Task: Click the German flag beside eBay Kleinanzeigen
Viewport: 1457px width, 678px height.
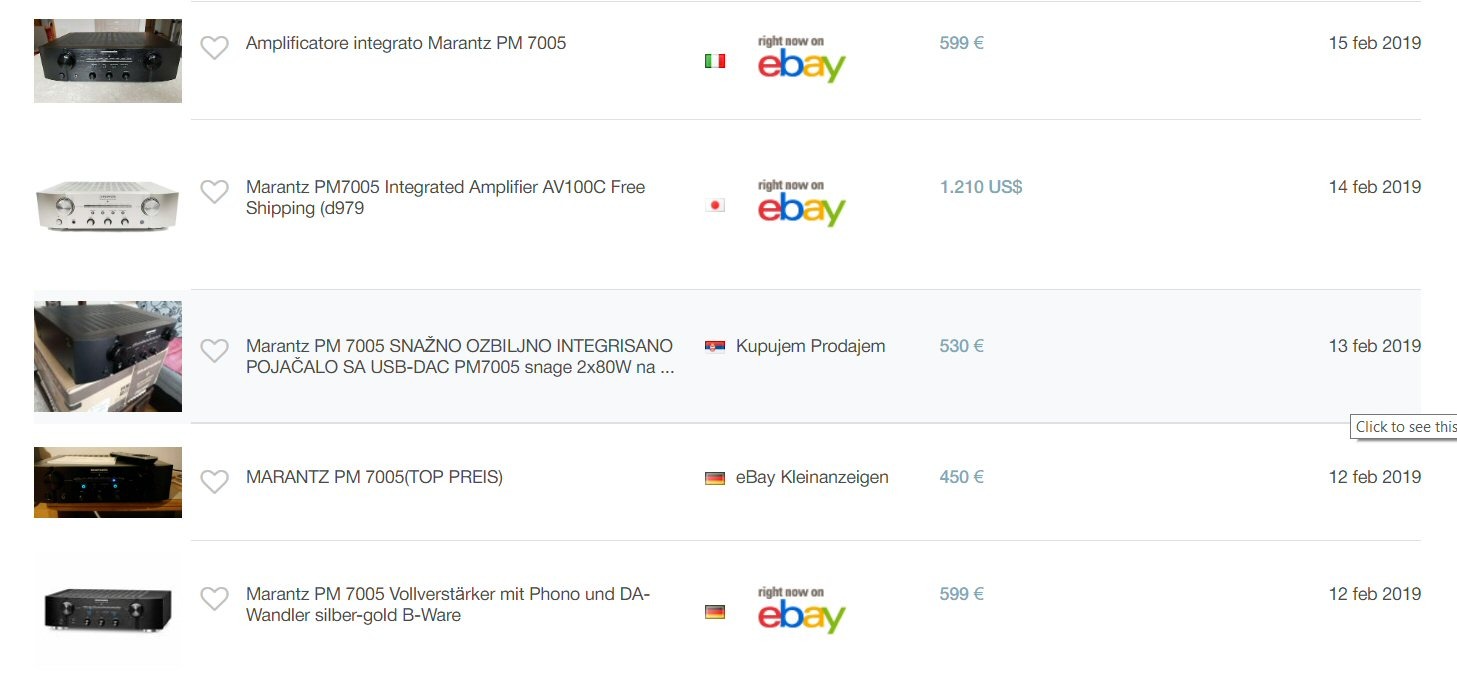Action: click(715, 478)
